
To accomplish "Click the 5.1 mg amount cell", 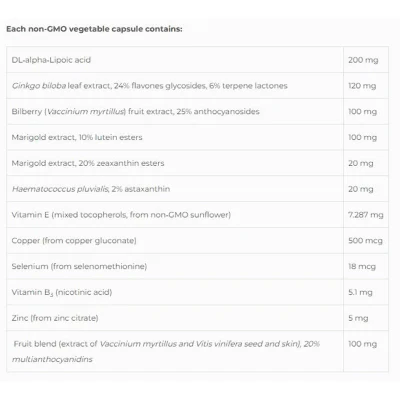I will (366, 292).
